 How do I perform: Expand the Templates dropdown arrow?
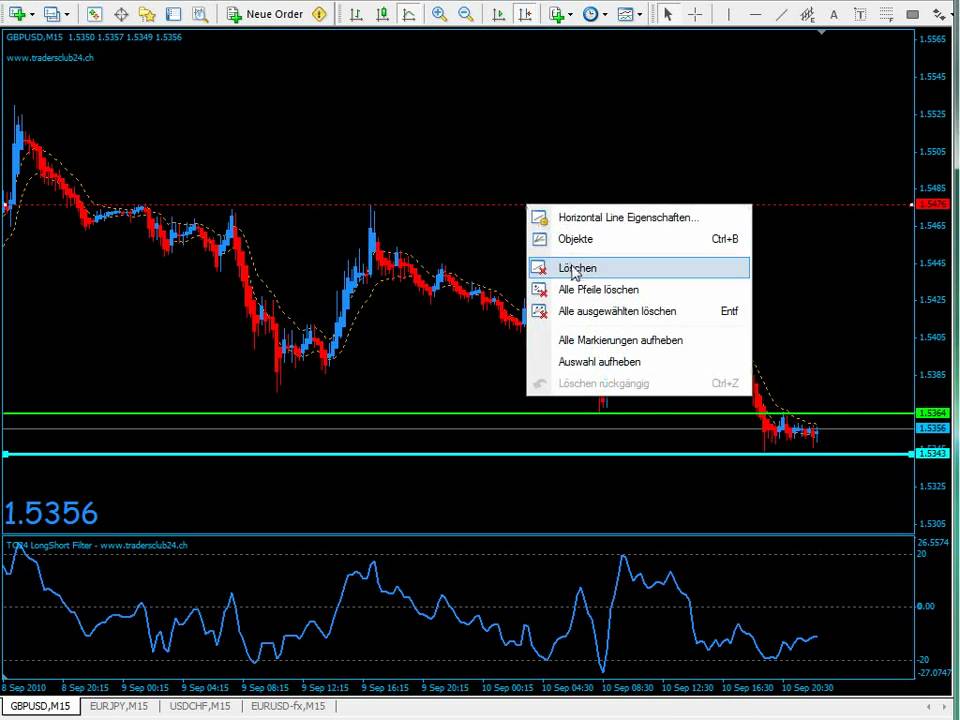tap(640, 14)
